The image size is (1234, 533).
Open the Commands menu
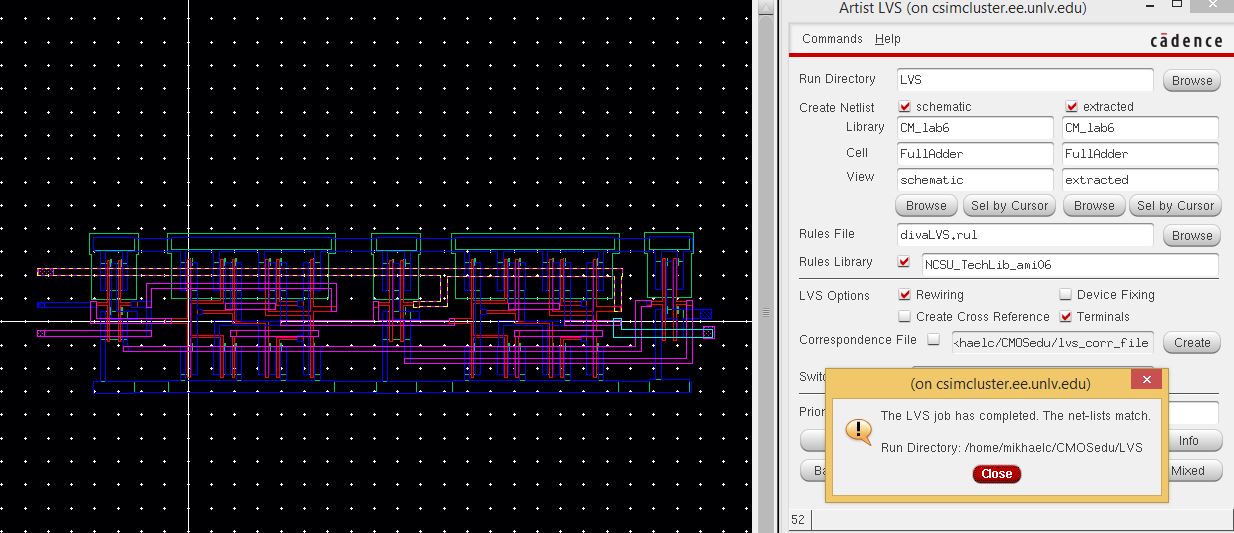click(x=832, y=39)
